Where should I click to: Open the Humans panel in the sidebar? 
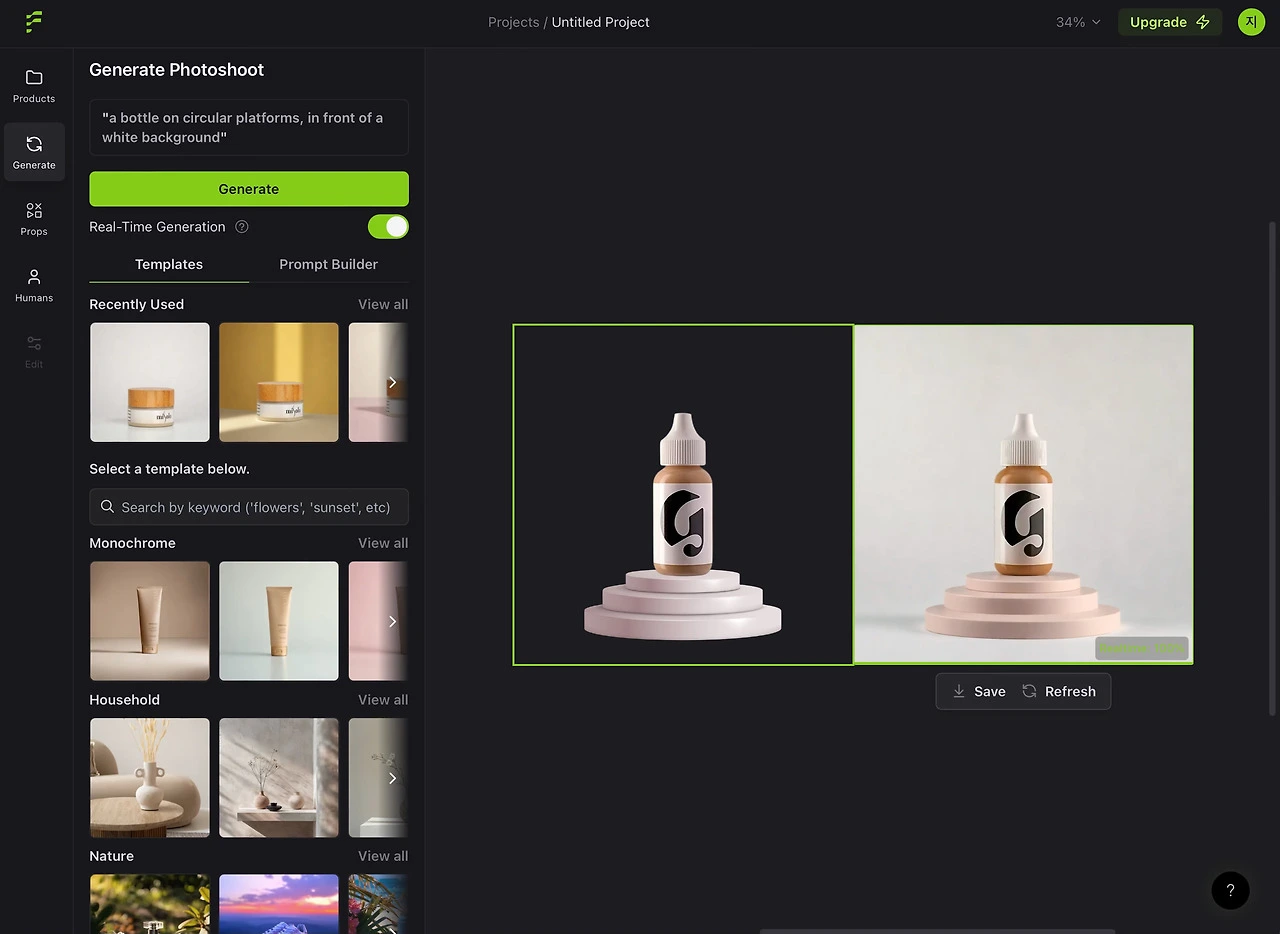pyautogui.click(x=34, y=285)
